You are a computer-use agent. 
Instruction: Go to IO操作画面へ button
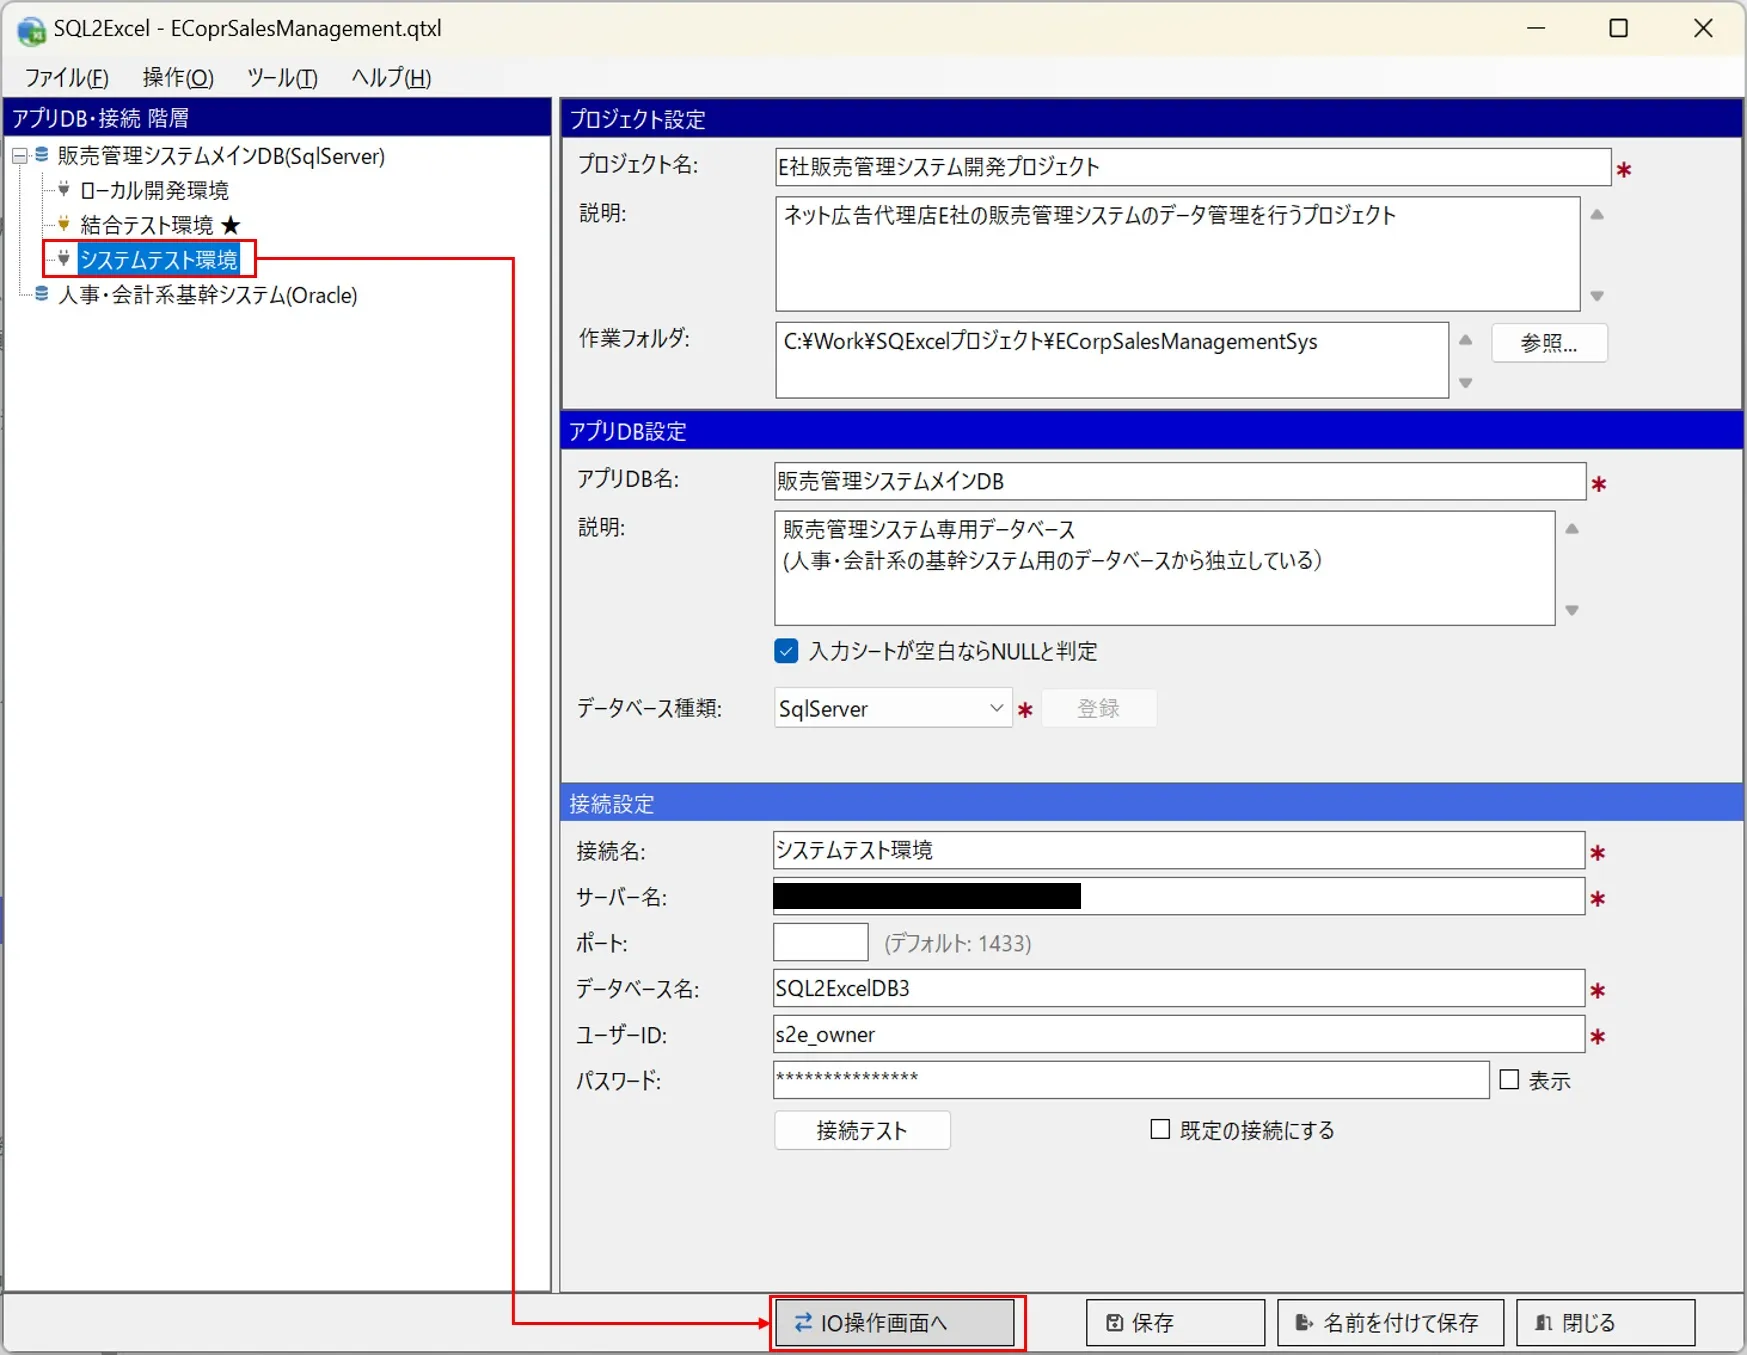click(895, 1323)
